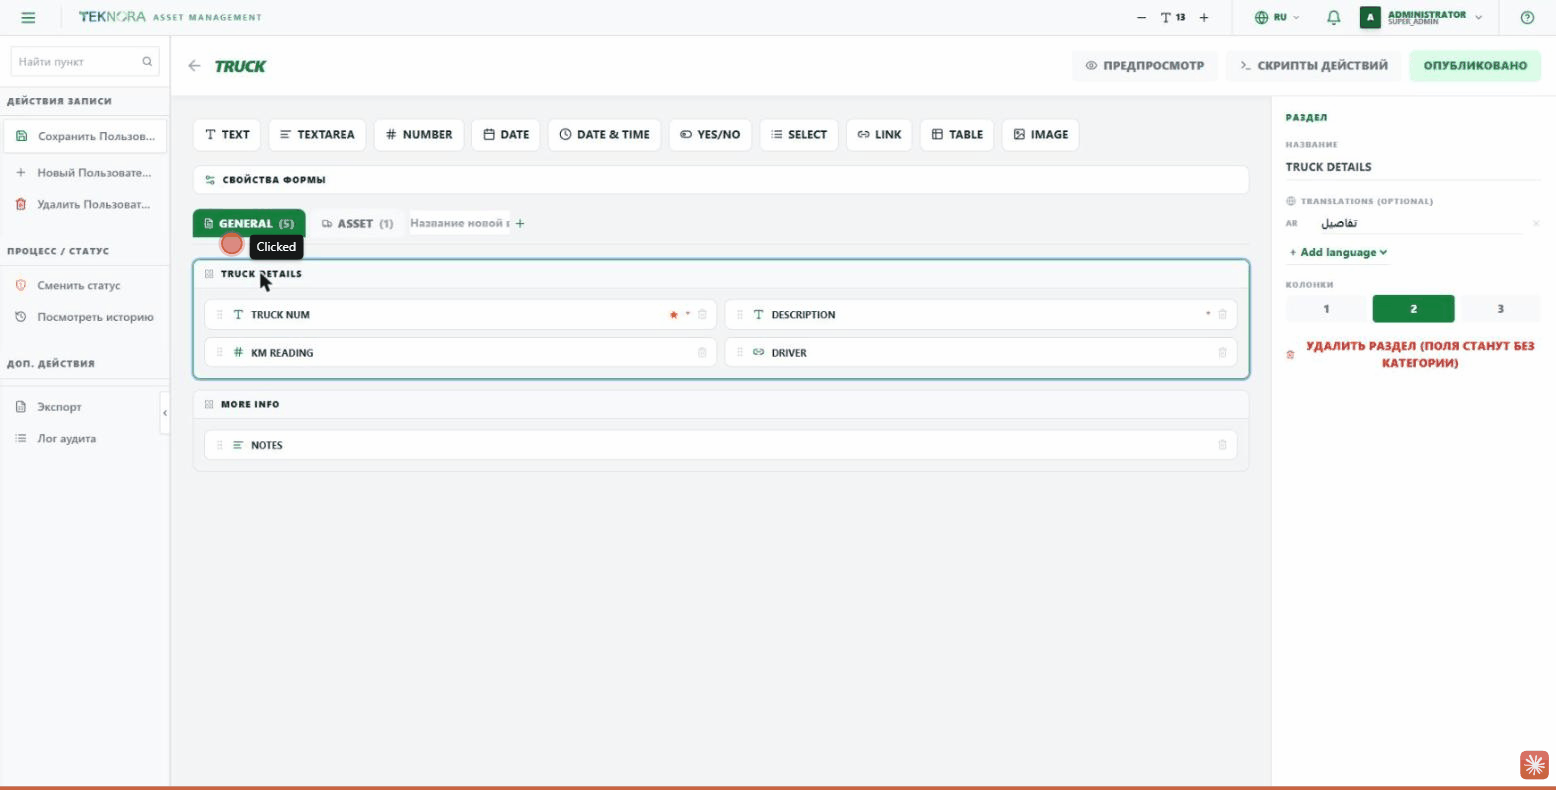Viewport: 1556px width, 790px height.
Task: Edit section name TRUCK DETAILS input
Action: 1412,167
